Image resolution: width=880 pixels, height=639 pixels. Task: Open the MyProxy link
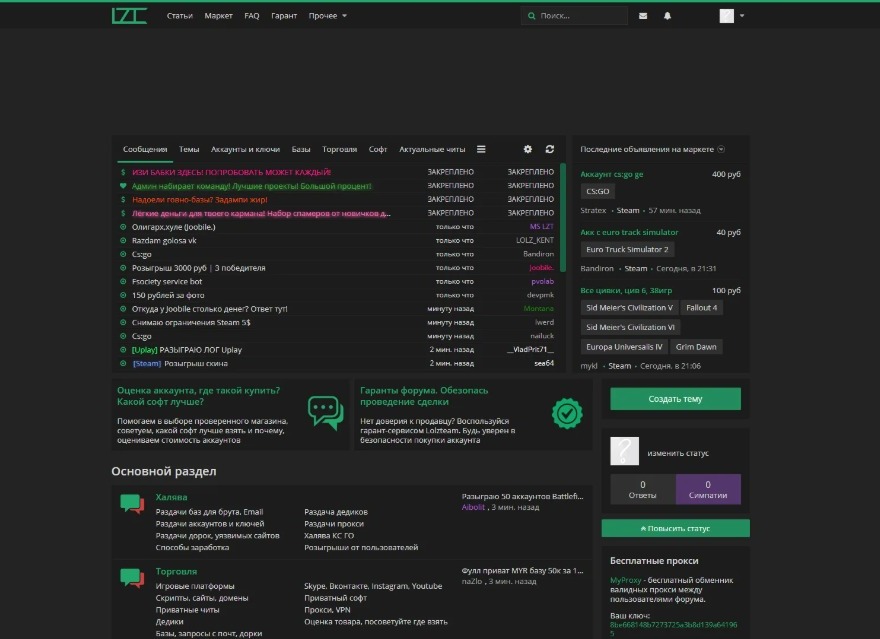pos(627,580)
